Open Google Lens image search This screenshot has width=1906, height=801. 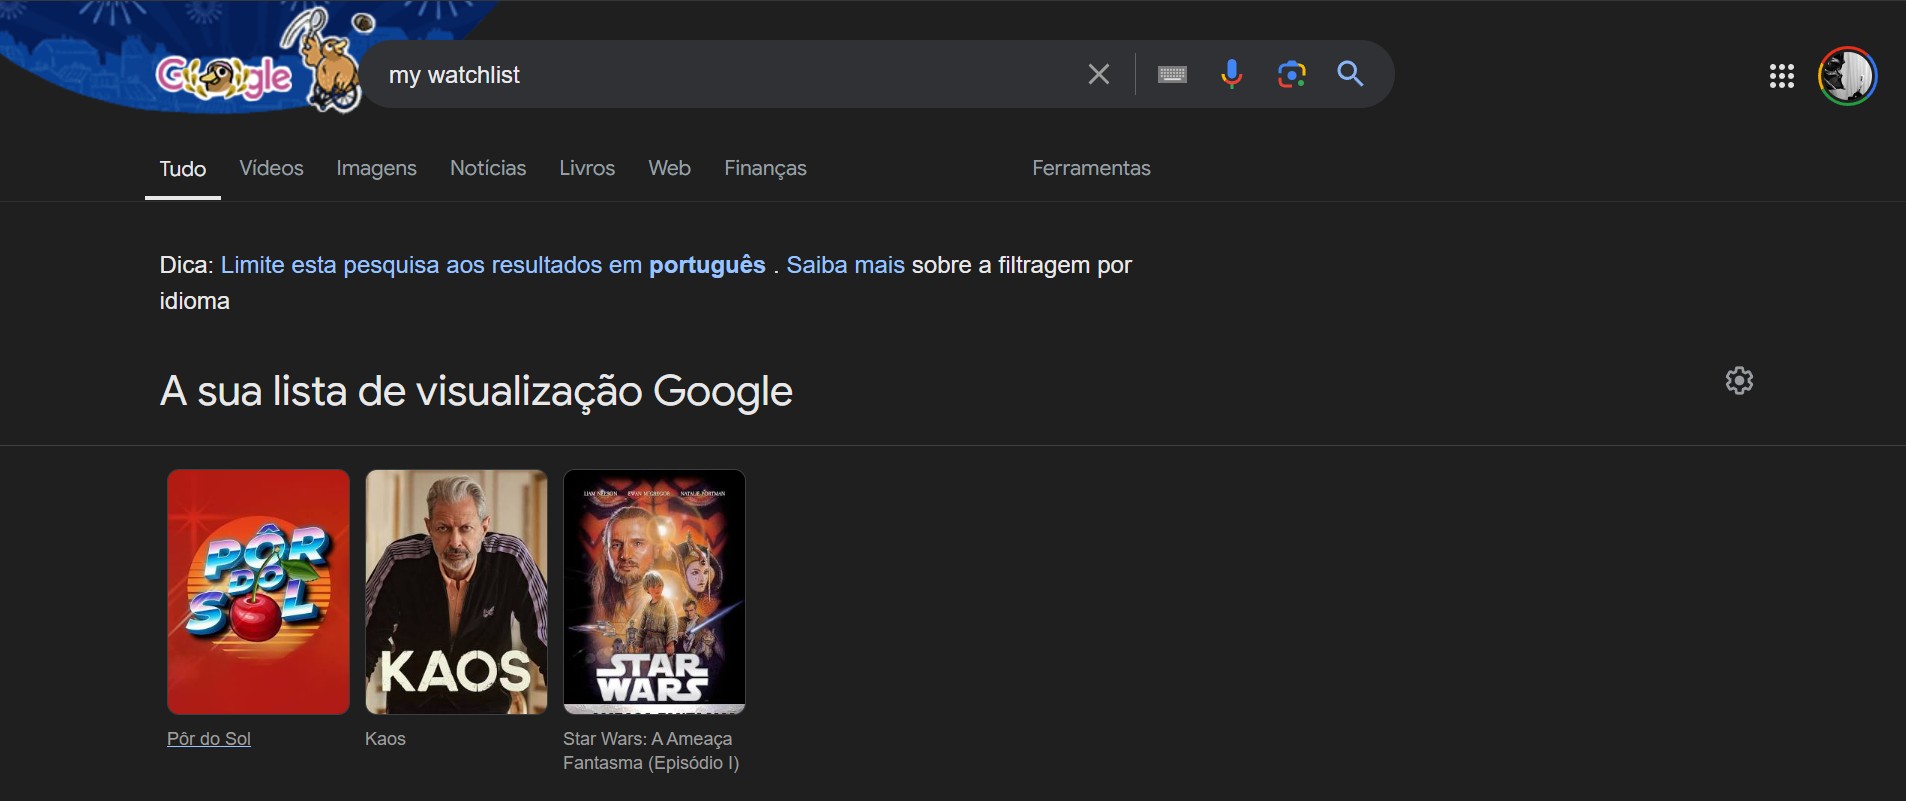(1291, 74)
